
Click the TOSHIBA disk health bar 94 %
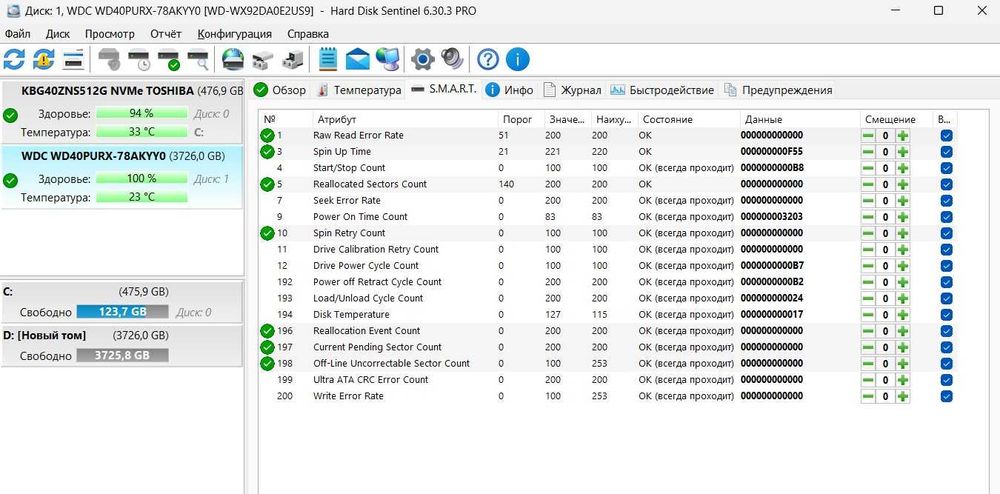pyautogui.click(x=142, y=113)
